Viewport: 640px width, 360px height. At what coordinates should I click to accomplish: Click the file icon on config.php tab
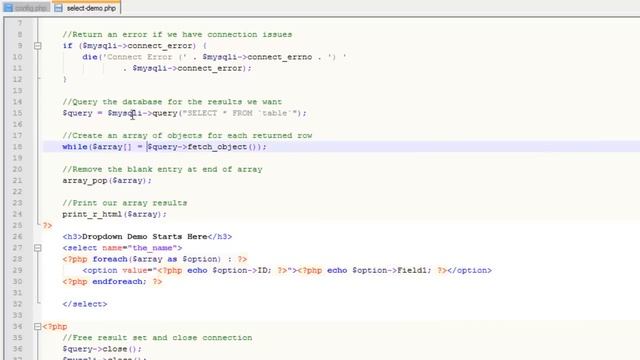point(8,8)
